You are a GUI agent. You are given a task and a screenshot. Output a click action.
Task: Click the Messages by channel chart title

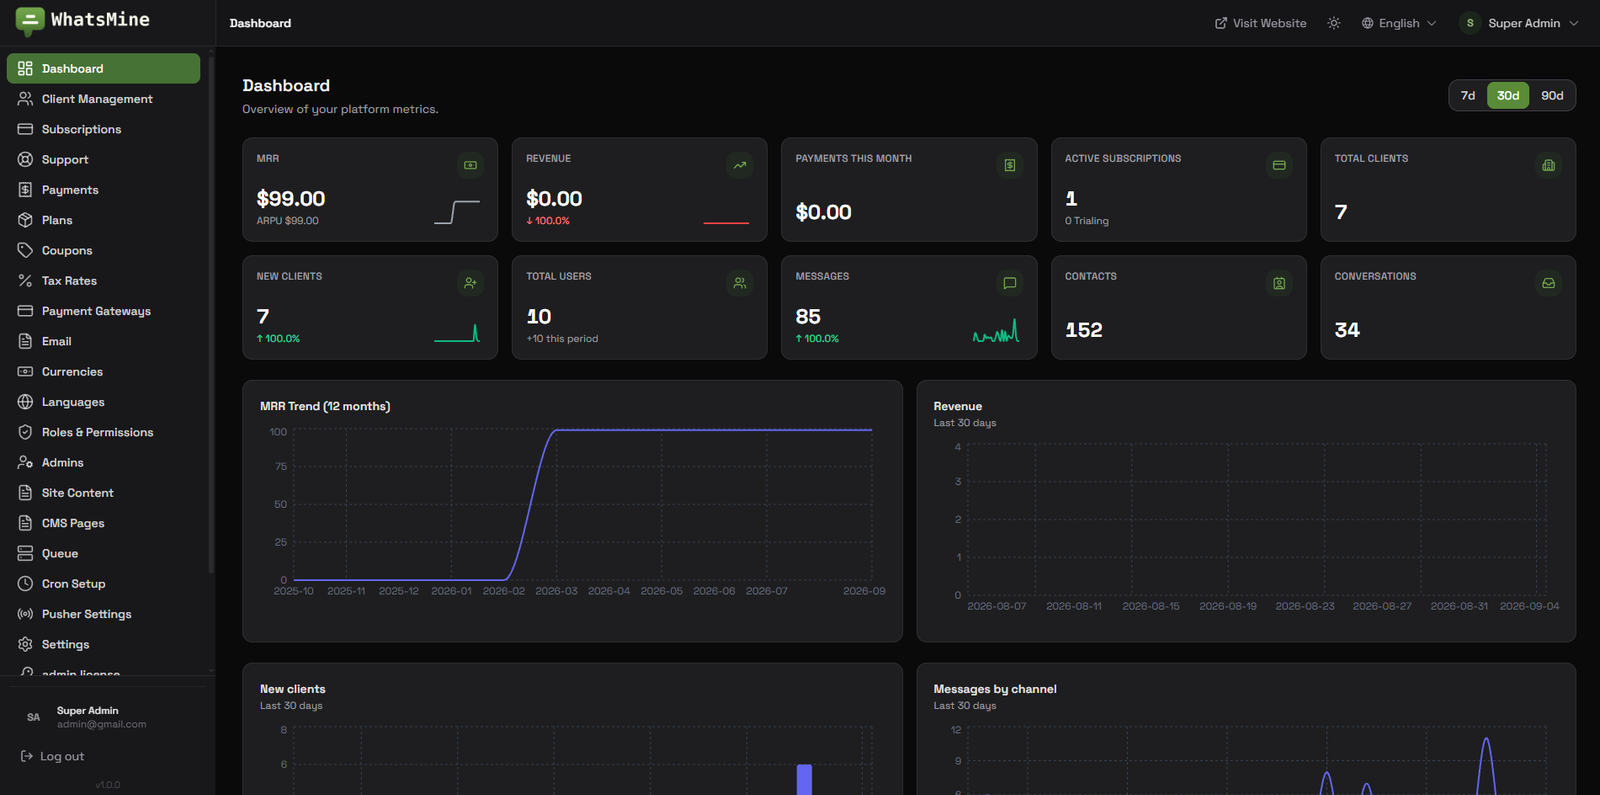click(995, 689)
